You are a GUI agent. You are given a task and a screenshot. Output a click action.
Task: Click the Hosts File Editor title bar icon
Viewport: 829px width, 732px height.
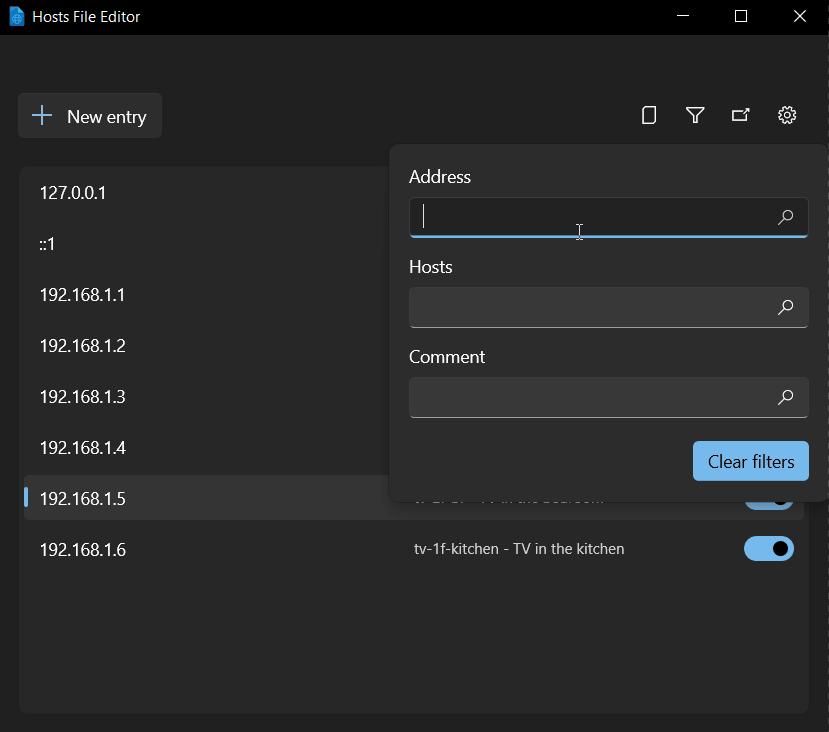pyautogui.click(x=16, y=17)
